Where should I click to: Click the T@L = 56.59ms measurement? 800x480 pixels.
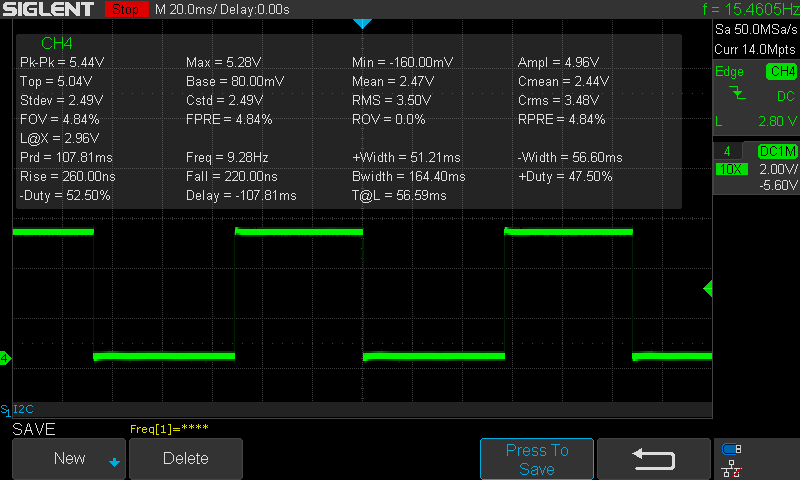(x=399, y=195)
